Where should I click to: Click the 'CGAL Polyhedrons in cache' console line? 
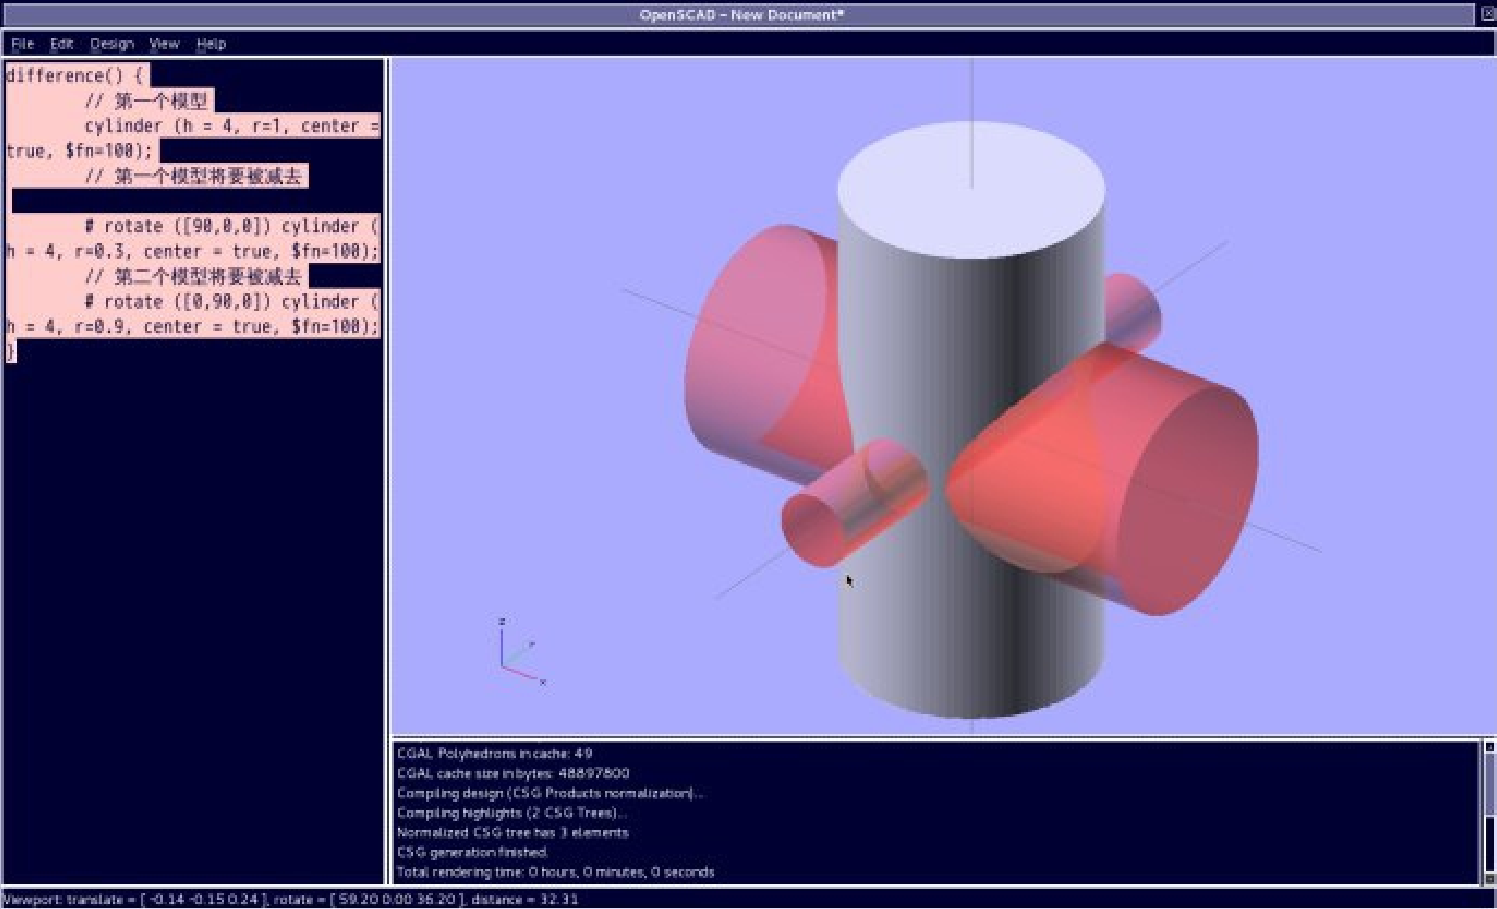coord(494,753)
